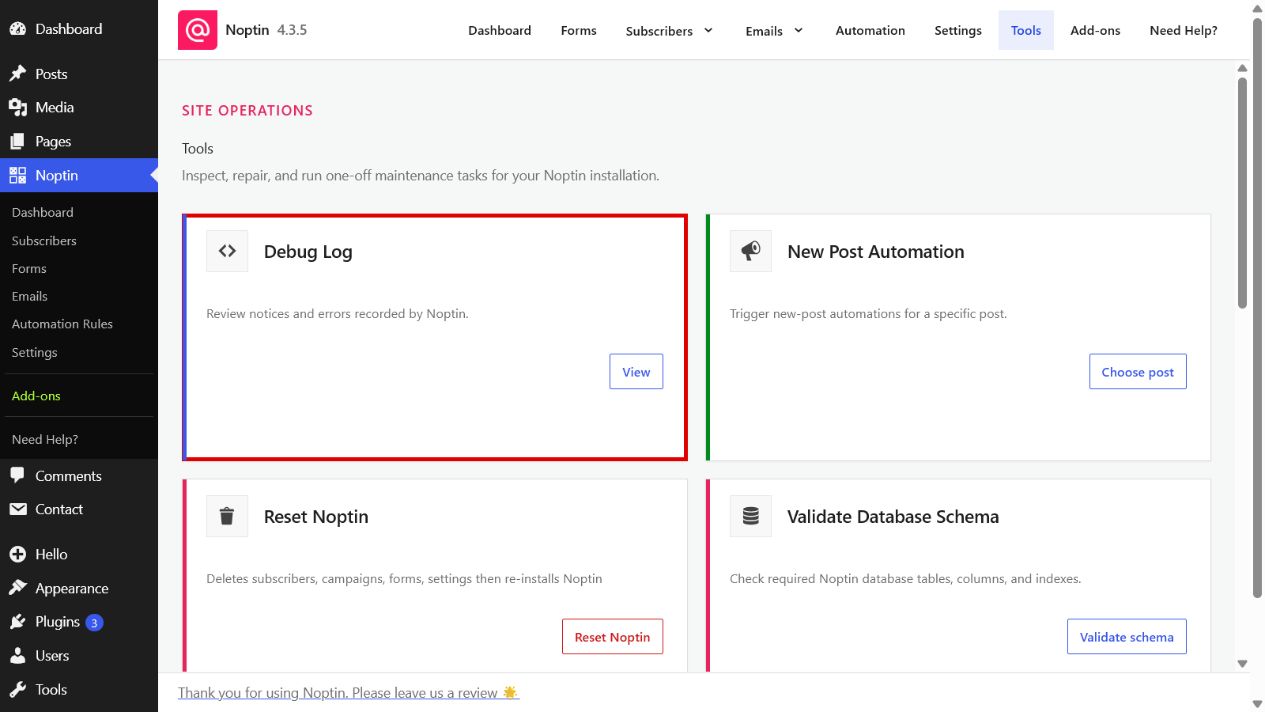Open Need Help? in Noptin header

[x=1183, y=30]
